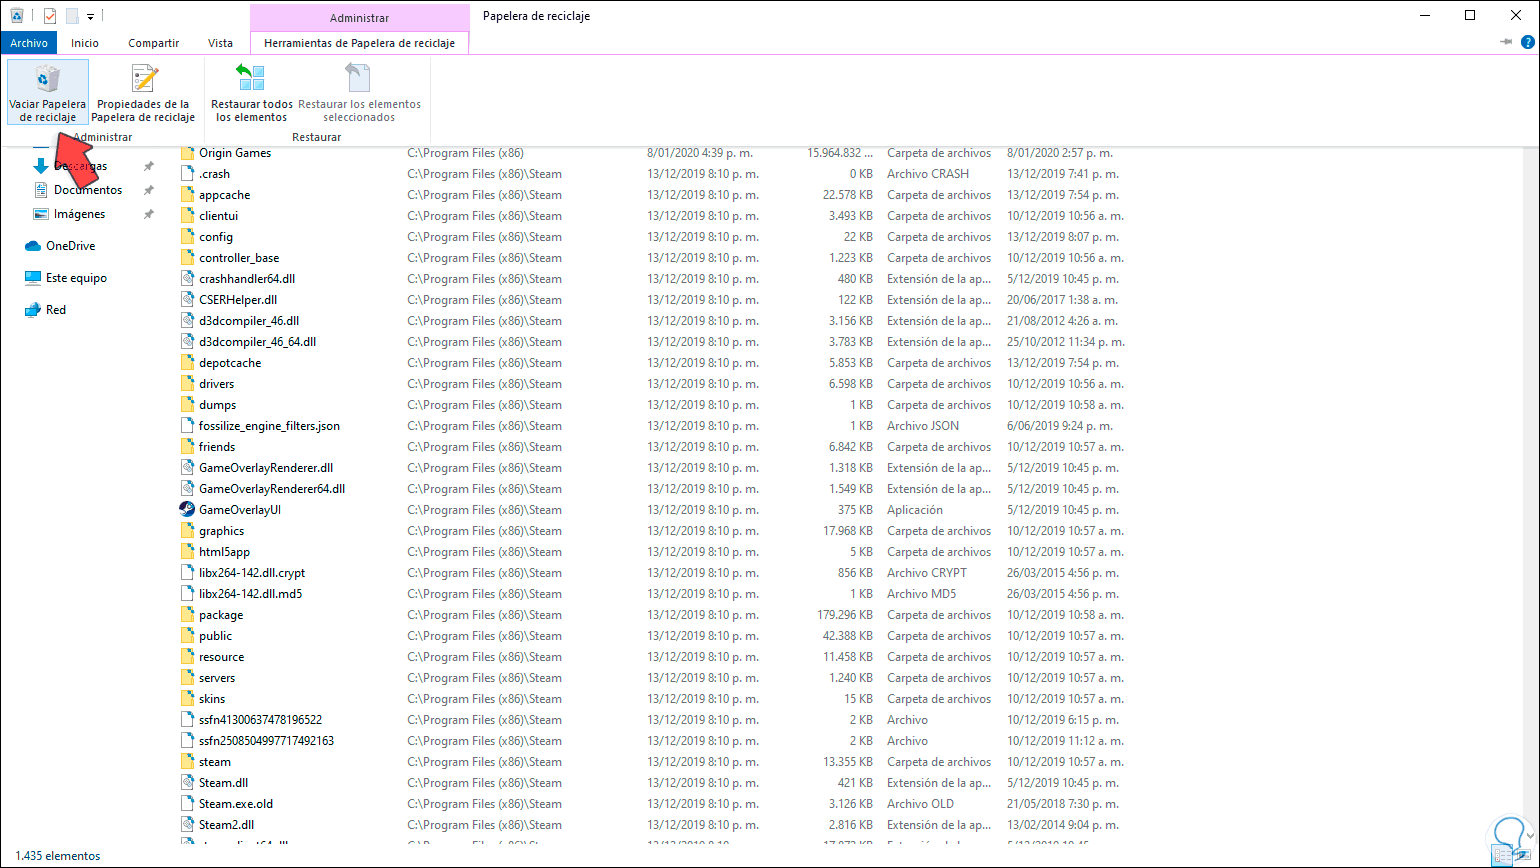This screenshot has height=868, width=1540.
Task: Select the depotcache folder name
Action: pos(230,363)
